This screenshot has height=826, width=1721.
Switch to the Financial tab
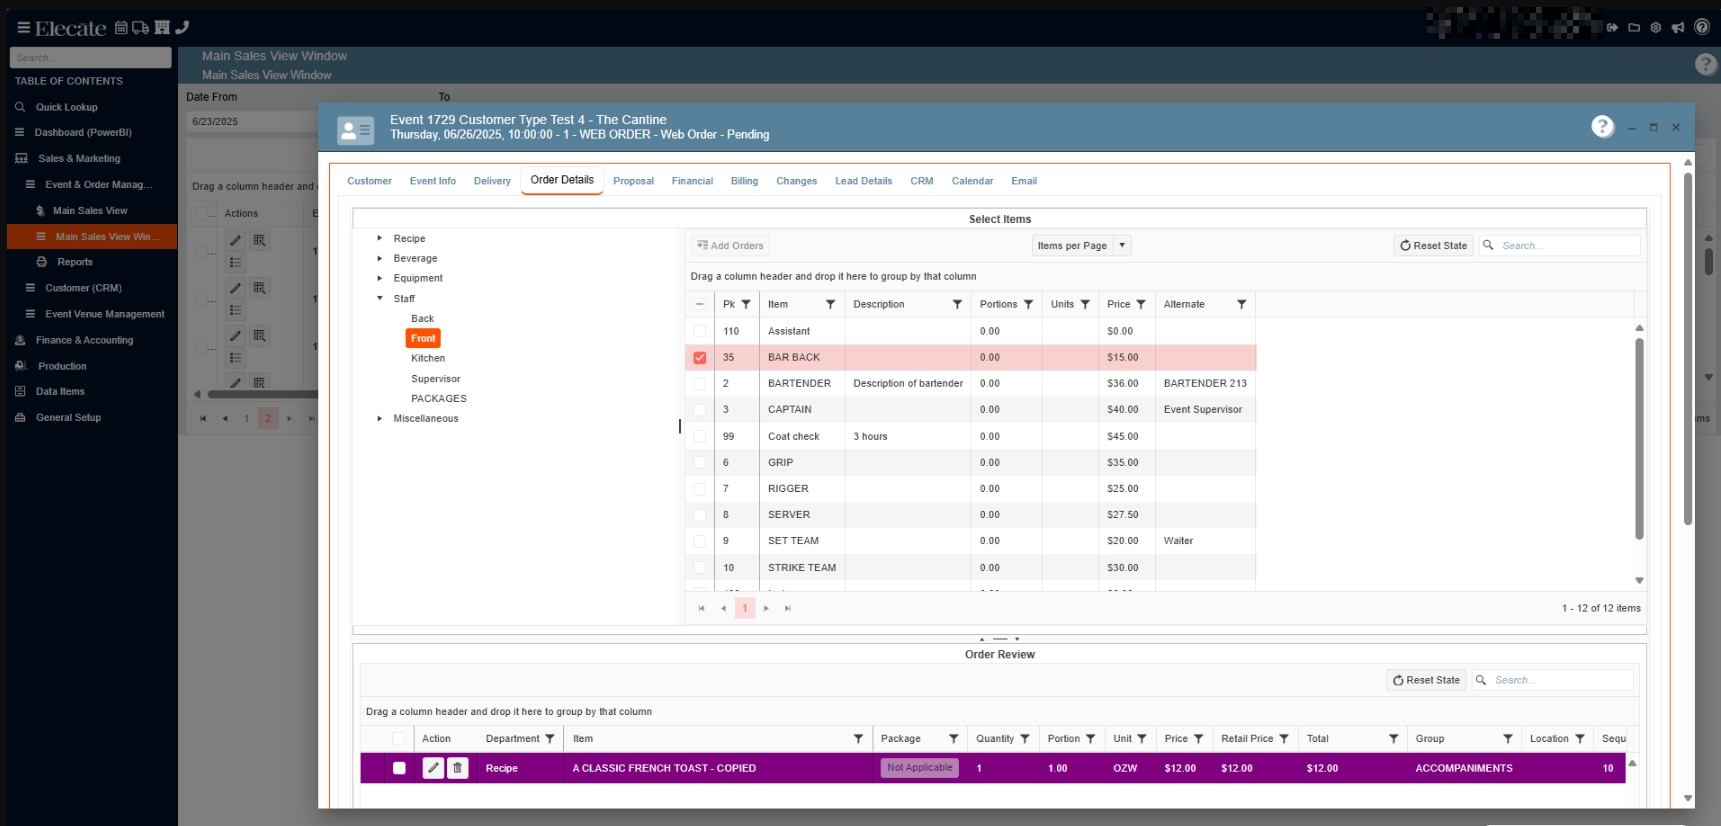click(692, 181)
